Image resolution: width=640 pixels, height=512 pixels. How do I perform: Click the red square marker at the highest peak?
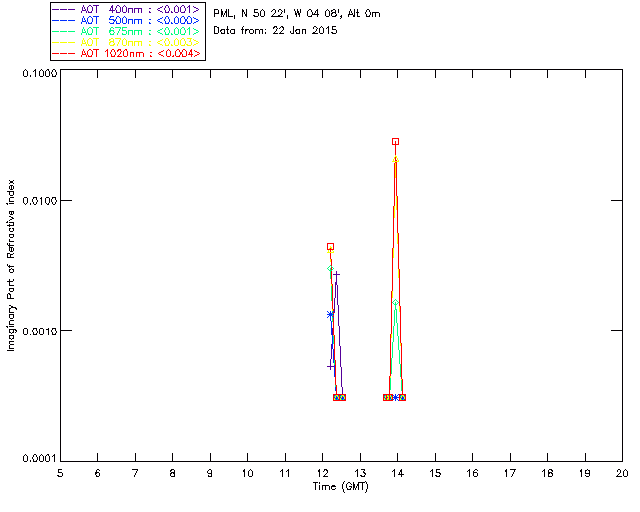pyautogui.click(x=395, y=142)
